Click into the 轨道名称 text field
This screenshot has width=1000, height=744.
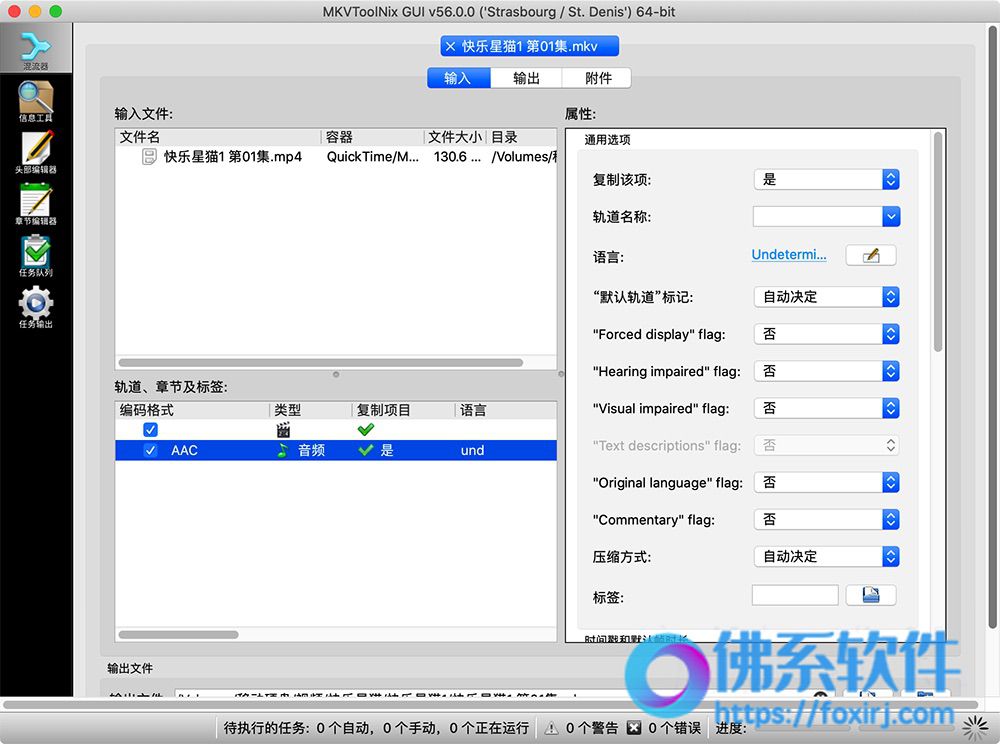click(x=818, y=217)
